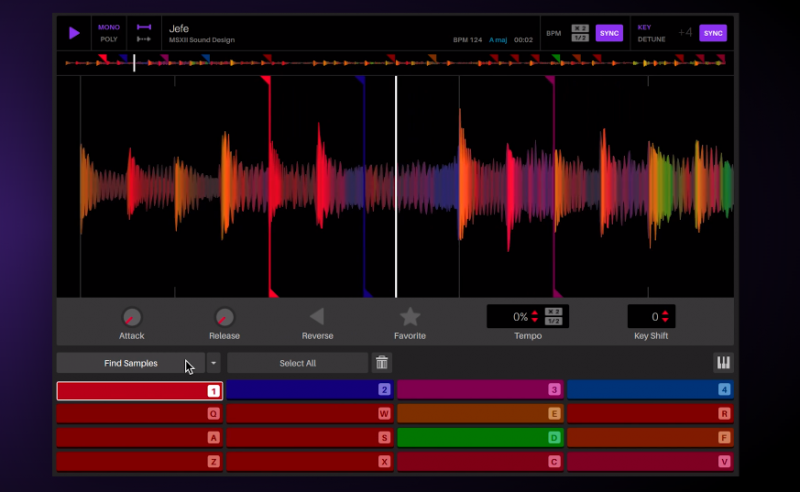Click the Find Samples button
Image resolution: width=800 pixels, height=492 pixels.
[x=131, y=363]
